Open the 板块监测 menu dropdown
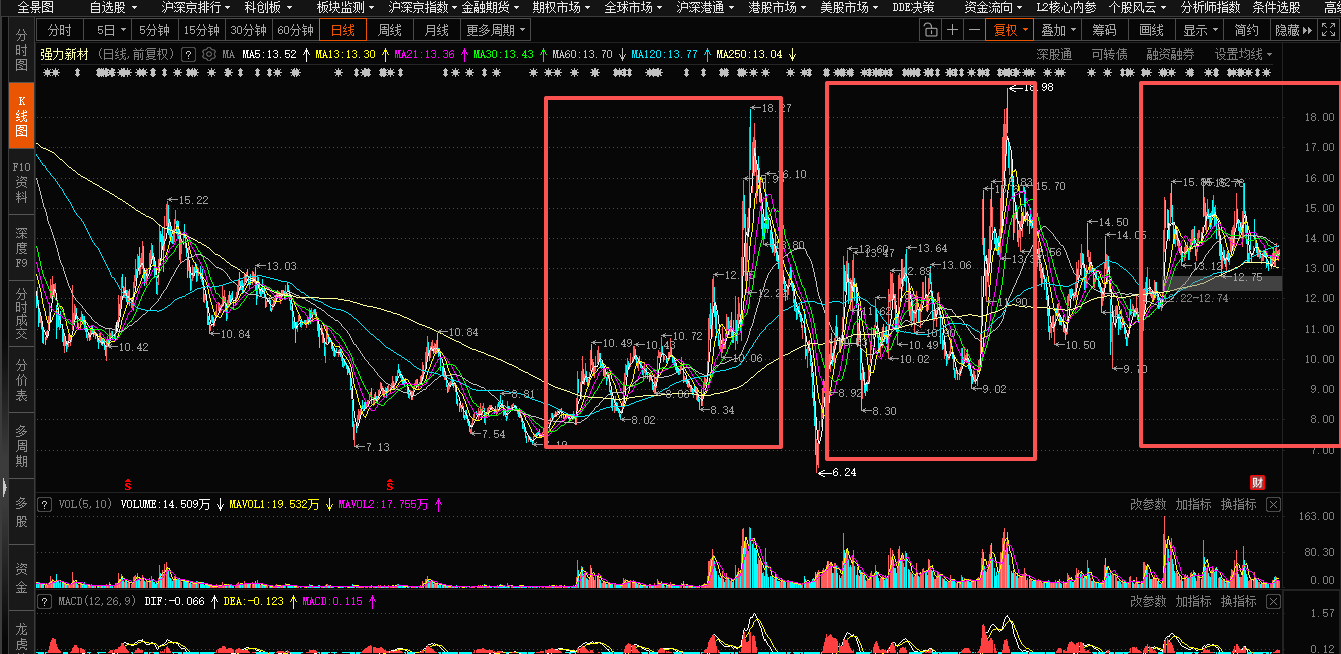 pos(344,7)
